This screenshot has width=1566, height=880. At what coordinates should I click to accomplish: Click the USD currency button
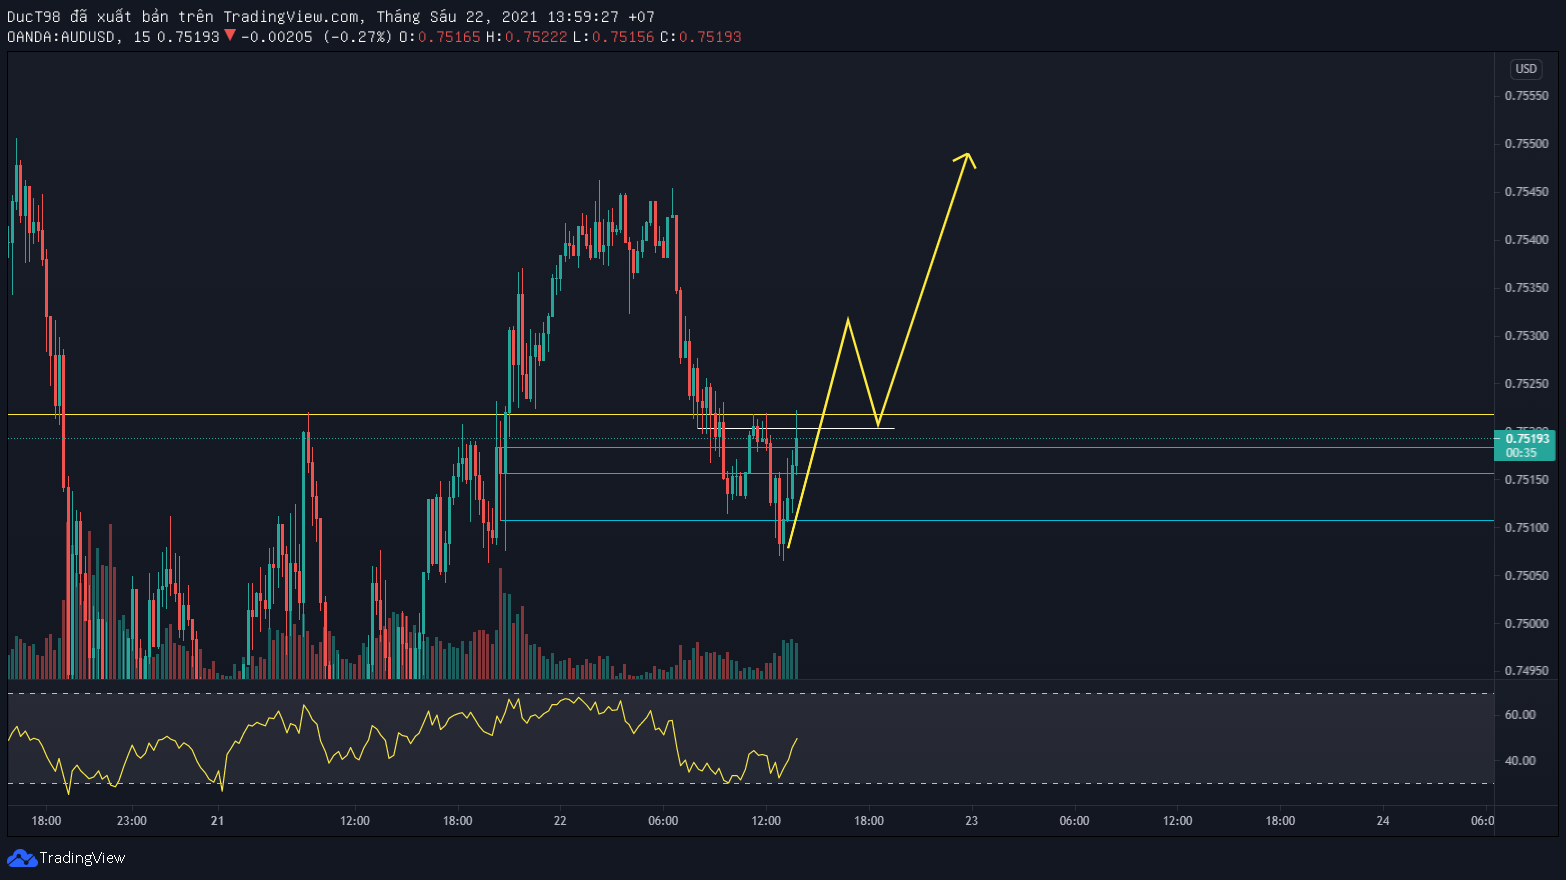pos(1526,69)
